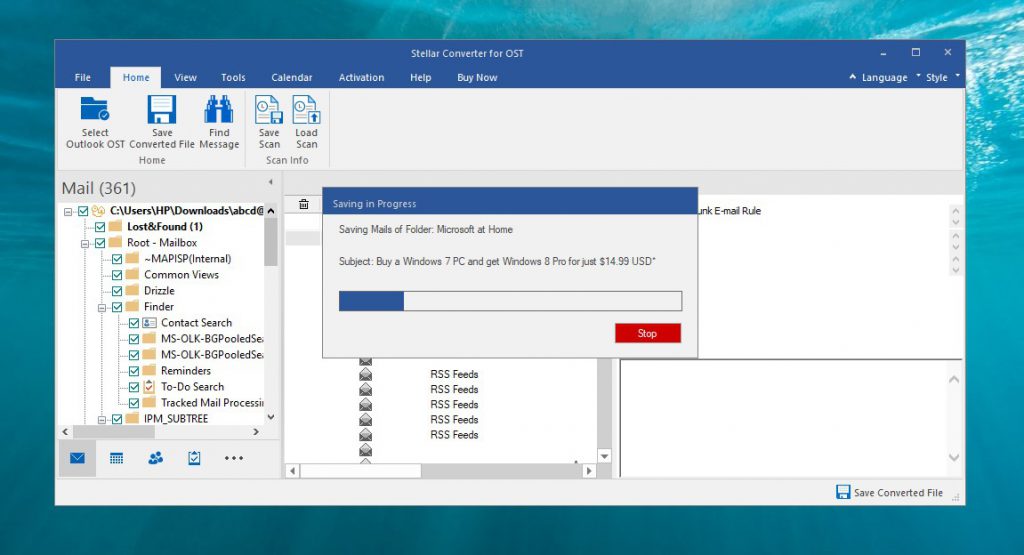The height and width of the screenshot is (555, 1024).
Task: Open more views ellipsis icon
Action: pyautogui.click(x=234, y=458)
